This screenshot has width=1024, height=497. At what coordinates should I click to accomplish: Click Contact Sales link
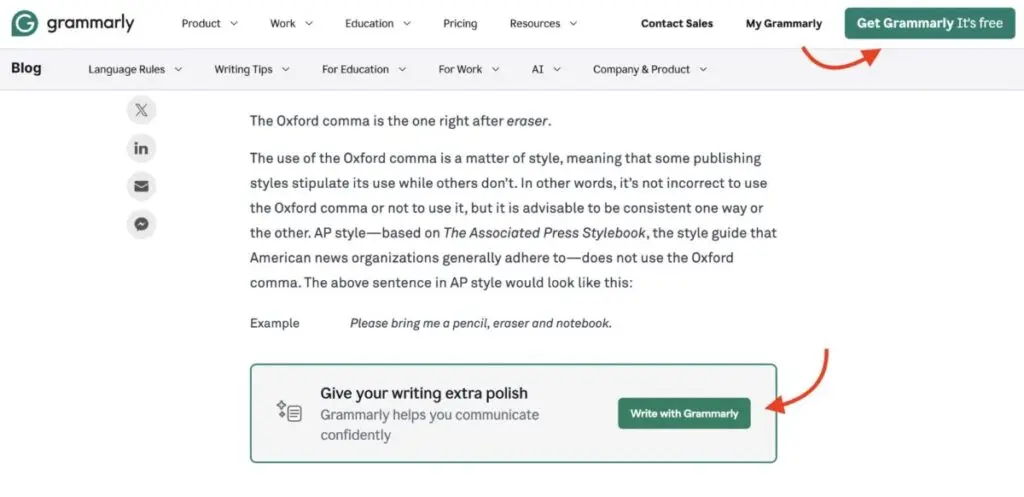[677, 24]
